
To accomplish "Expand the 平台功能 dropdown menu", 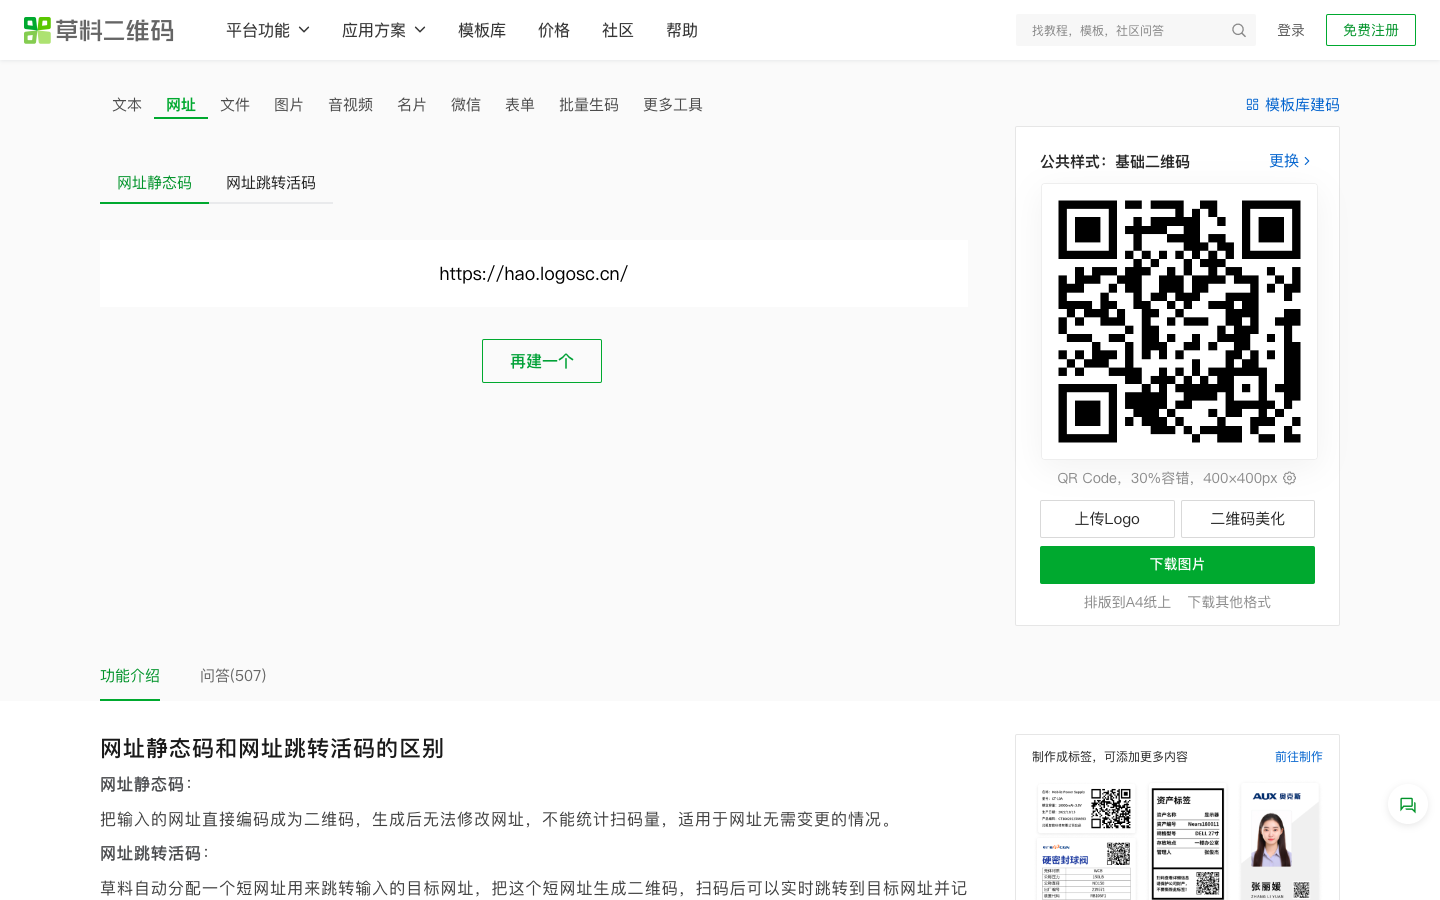I will pyautogui.click(x=267, y=31).
